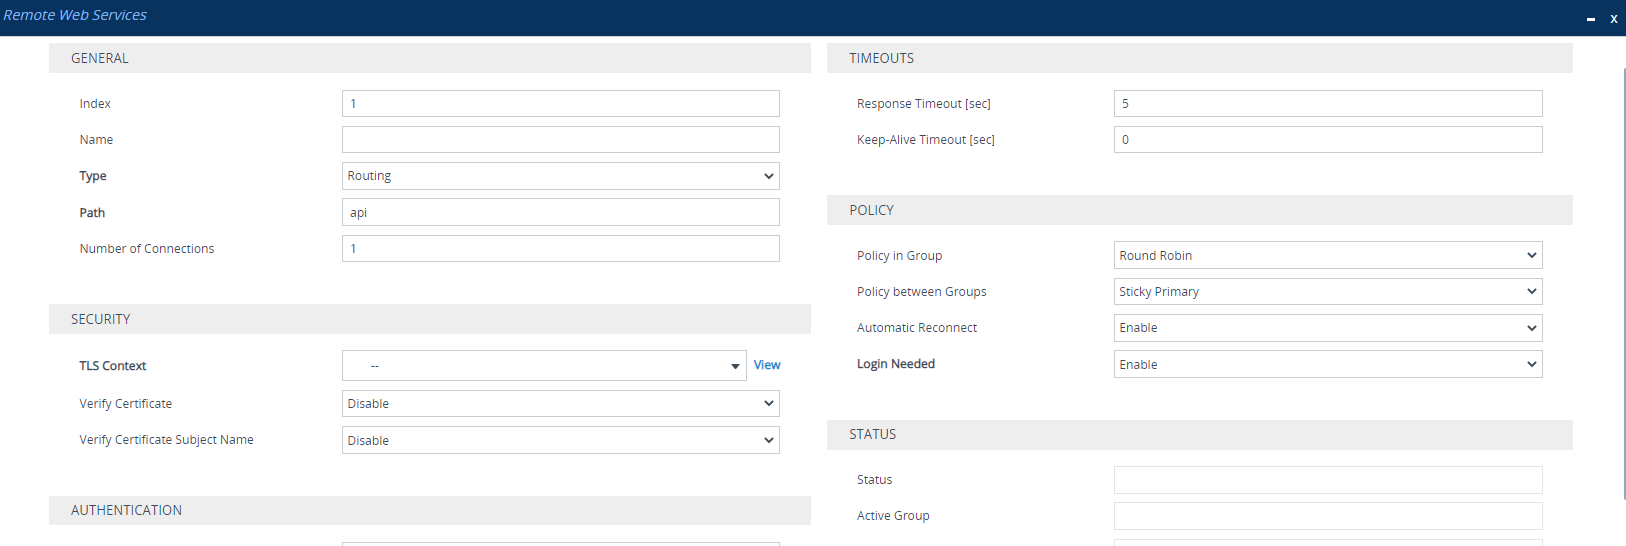Click the View link beside TLS Context
Image resolution: width=1626 pixels, height=546 pixels.
coord(767,365)
